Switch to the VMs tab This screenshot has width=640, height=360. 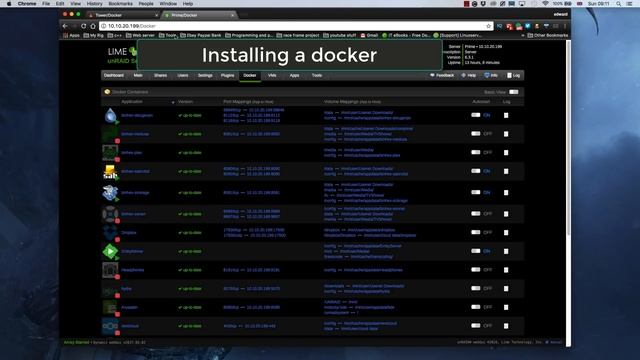click(x=272, y=76)
